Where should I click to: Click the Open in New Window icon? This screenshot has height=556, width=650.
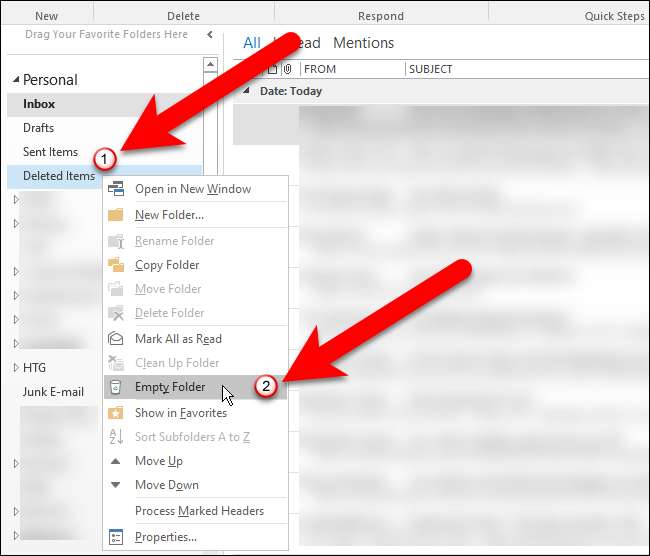click(116, 189)
